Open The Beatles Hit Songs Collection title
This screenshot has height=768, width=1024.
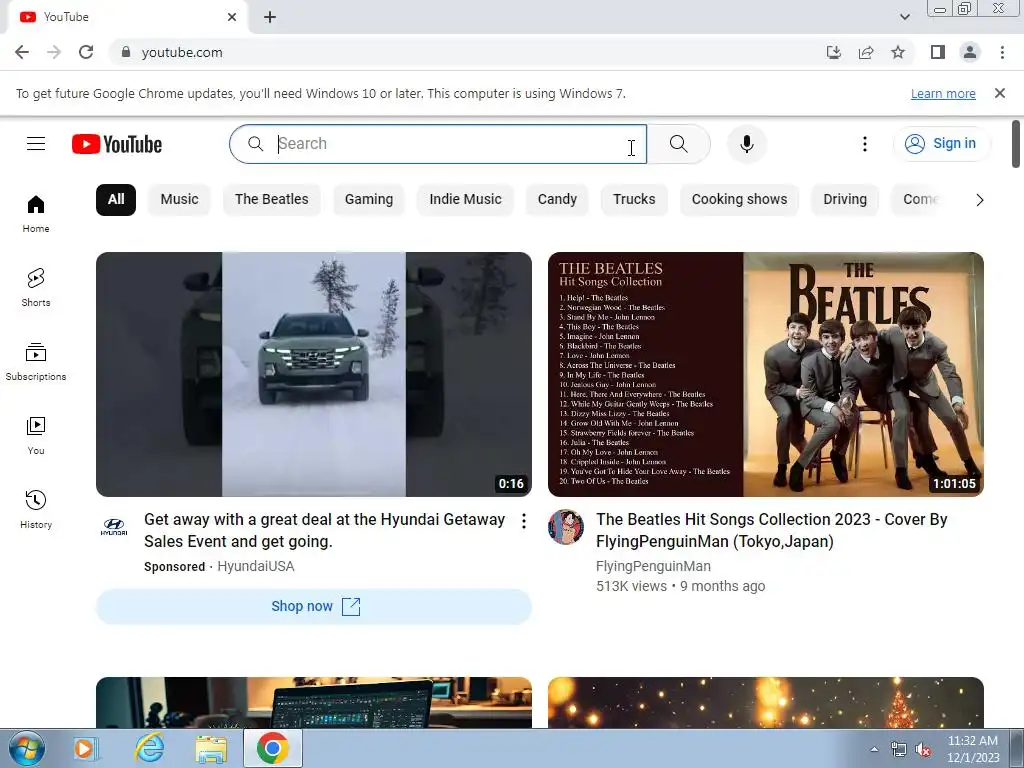771,530
